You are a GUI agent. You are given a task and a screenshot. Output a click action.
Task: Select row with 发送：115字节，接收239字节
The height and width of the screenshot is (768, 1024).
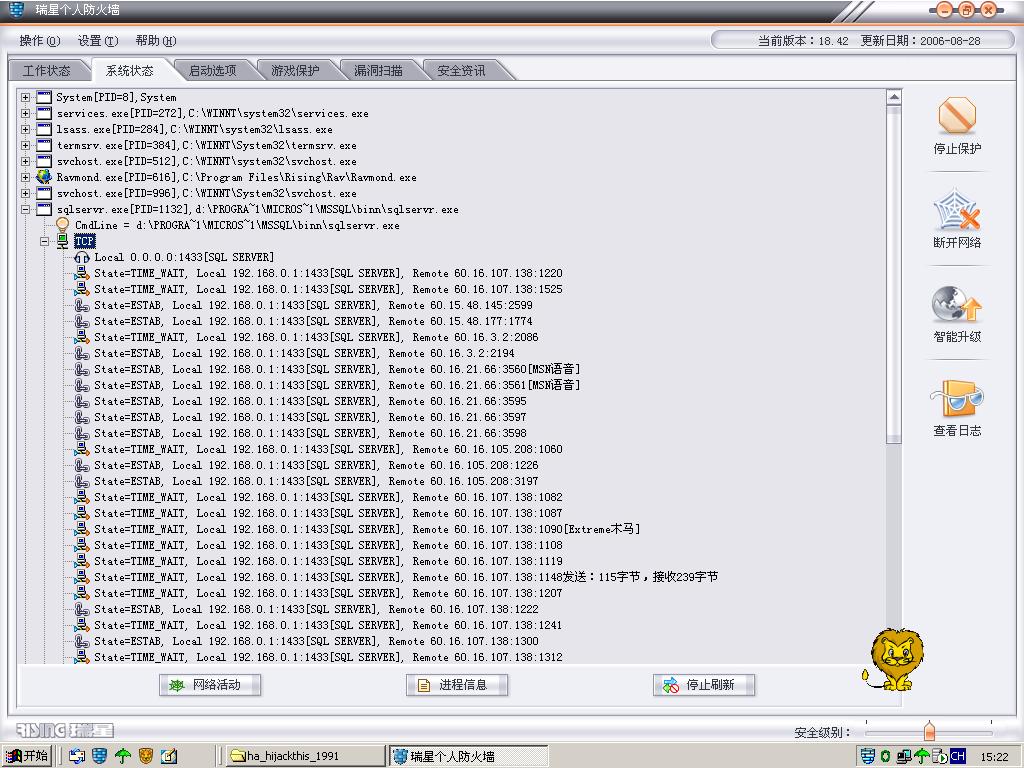(x=406, y=577)
